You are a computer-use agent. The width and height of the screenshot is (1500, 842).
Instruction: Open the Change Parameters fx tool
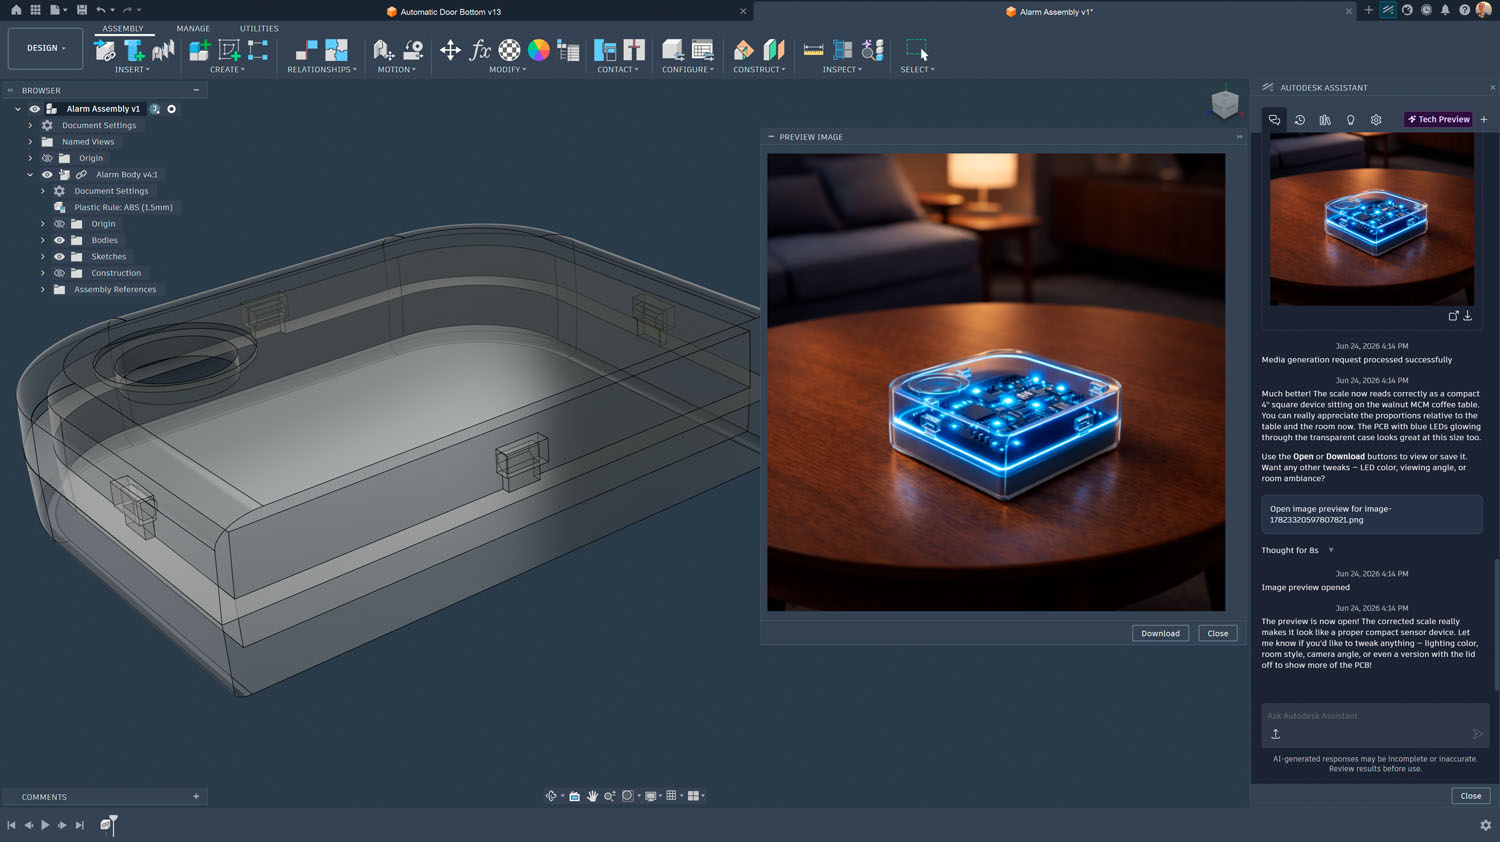[480, 50]
